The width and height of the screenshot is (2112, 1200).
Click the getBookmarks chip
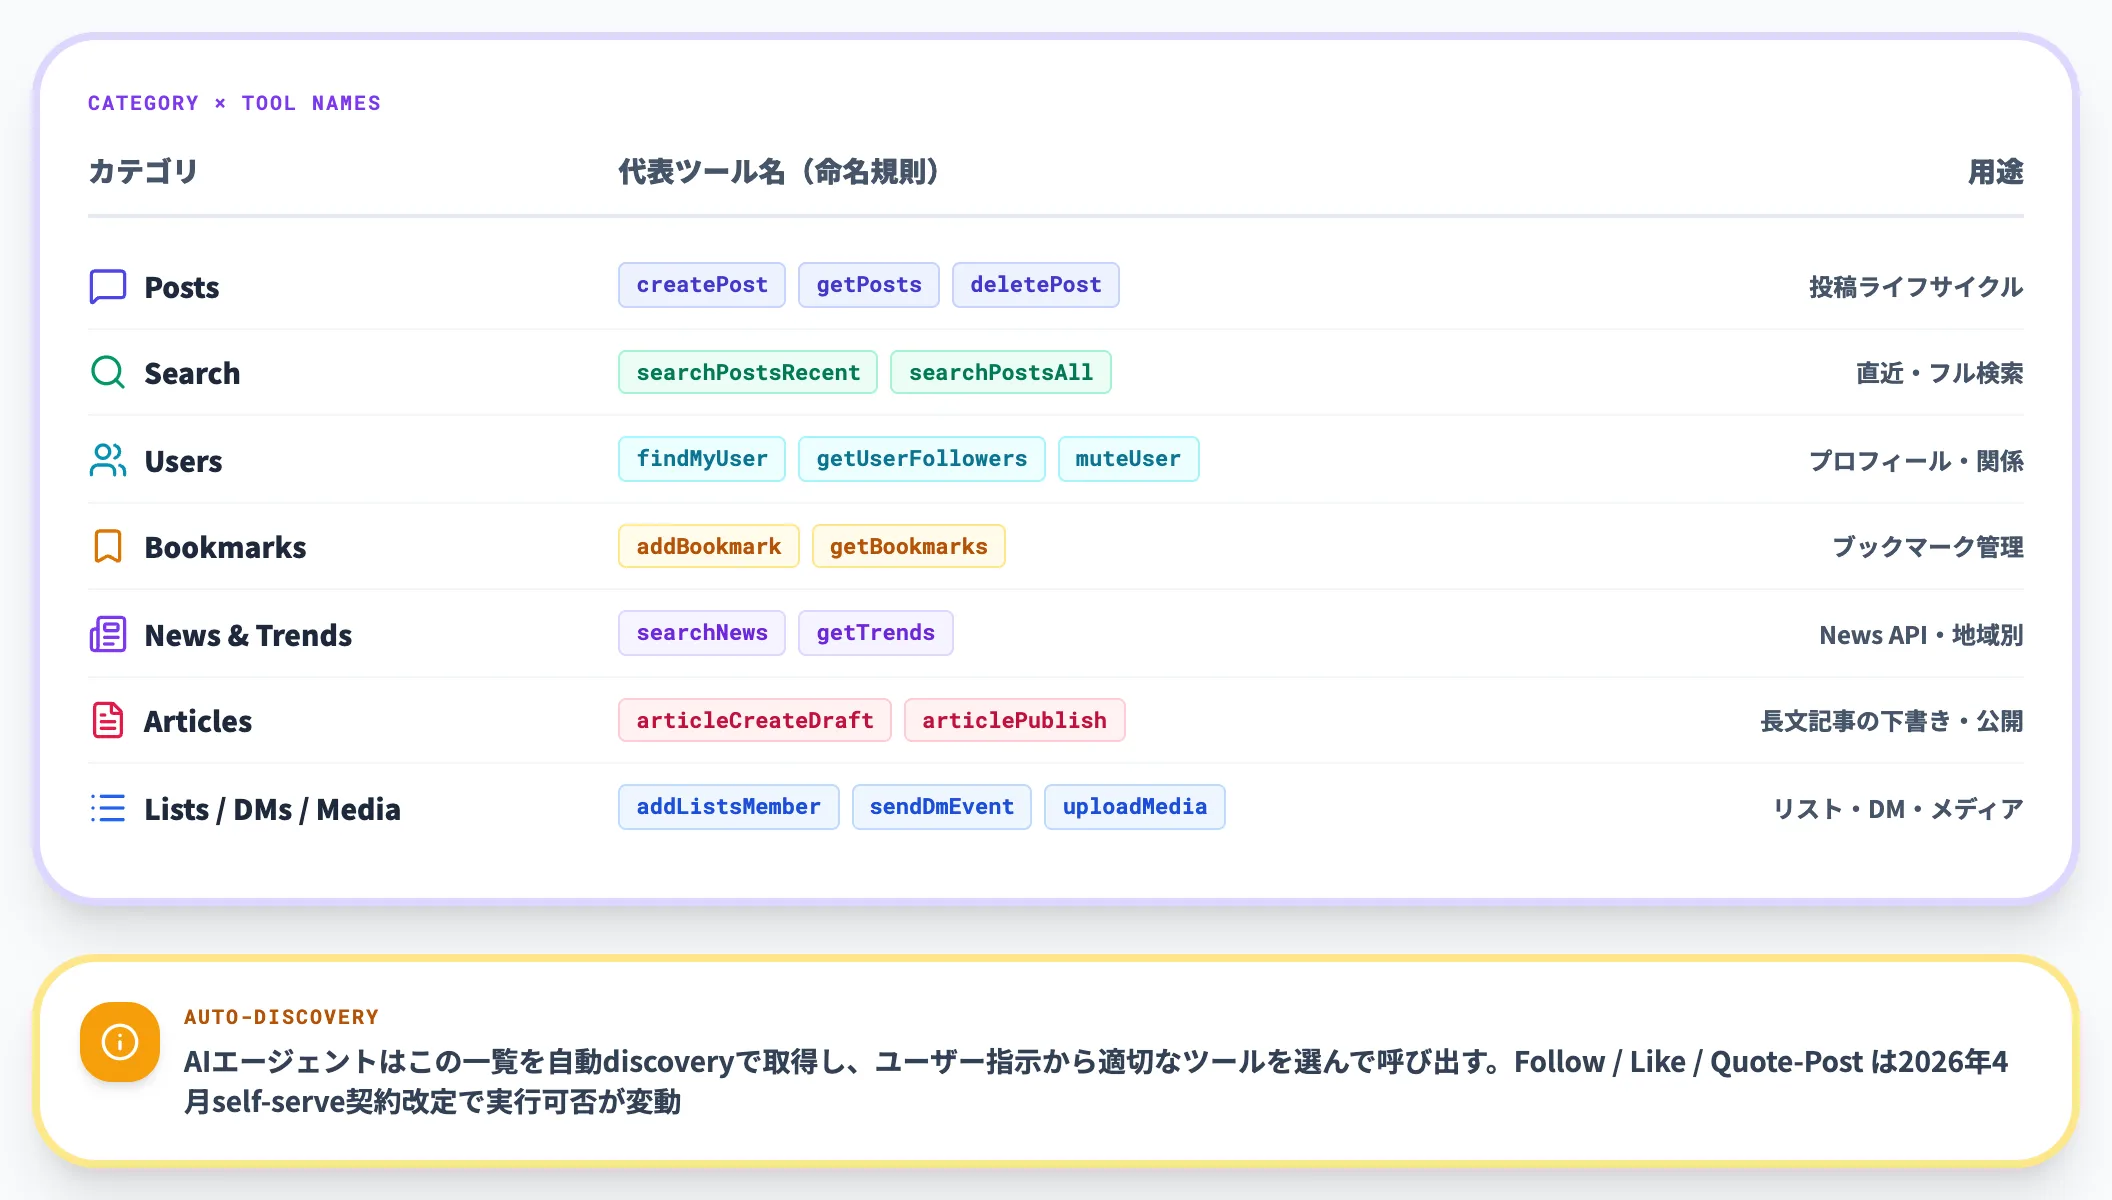pos(909,546)
